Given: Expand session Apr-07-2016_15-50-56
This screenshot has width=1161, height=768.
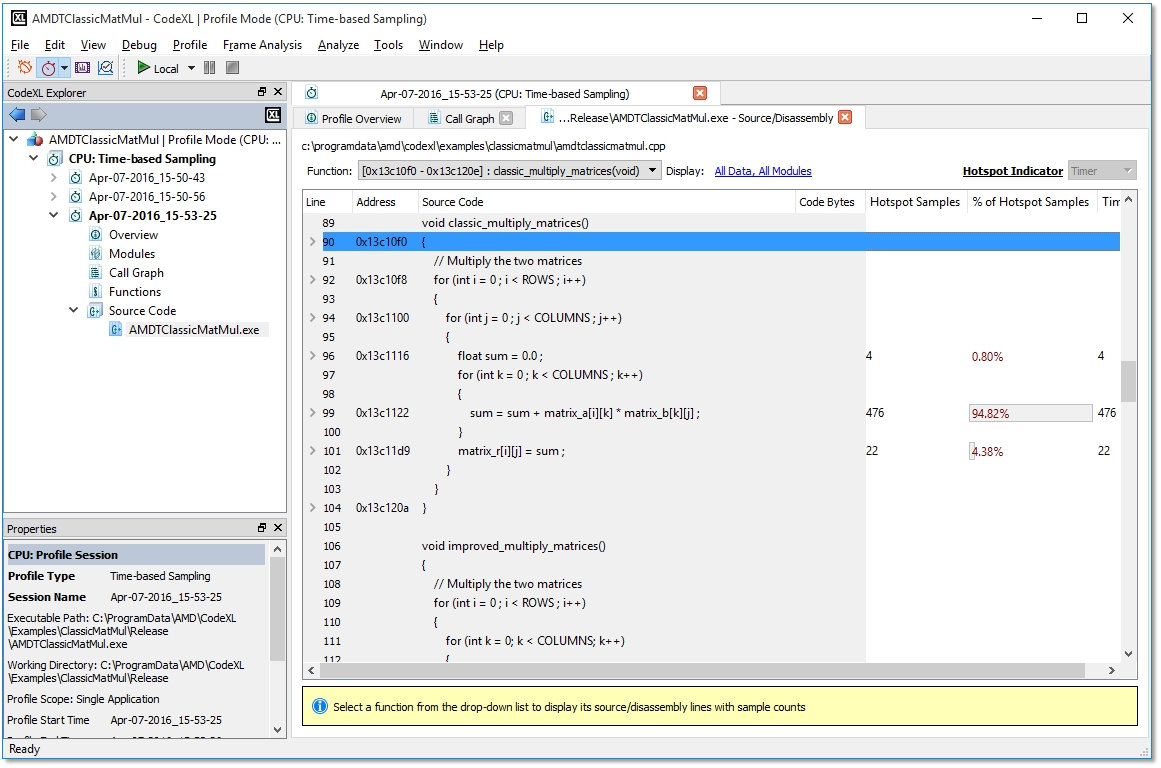Looking at the screenshot, I should (x=53, y=196).
